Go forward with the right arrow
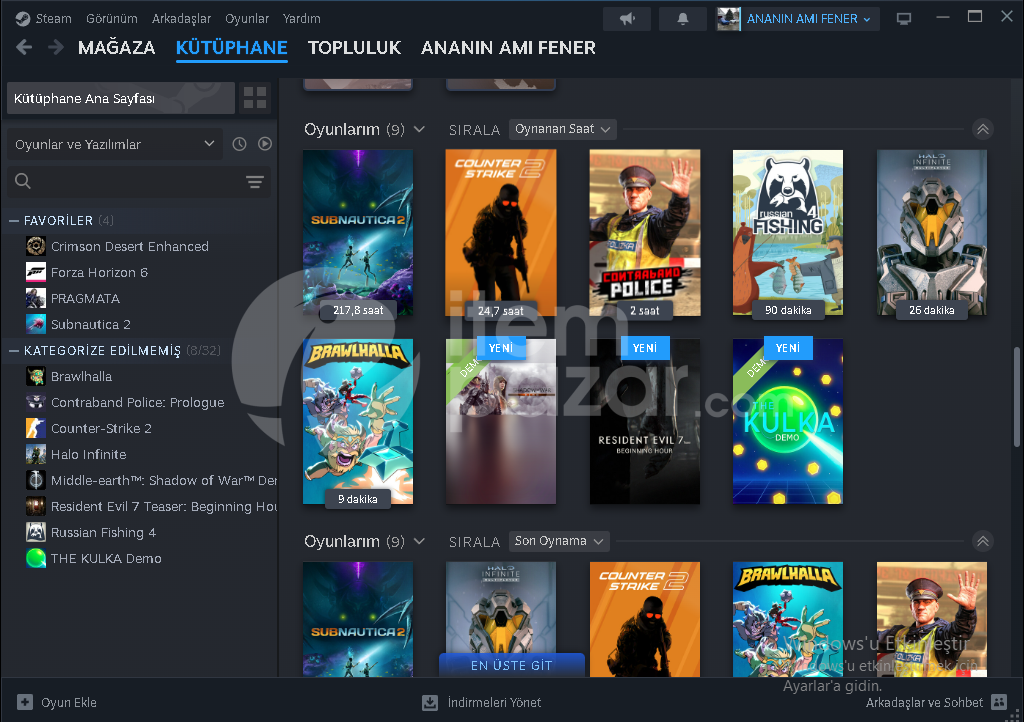Image resolution: width=1024 pixels, height=722 pixels. [56, 47]
